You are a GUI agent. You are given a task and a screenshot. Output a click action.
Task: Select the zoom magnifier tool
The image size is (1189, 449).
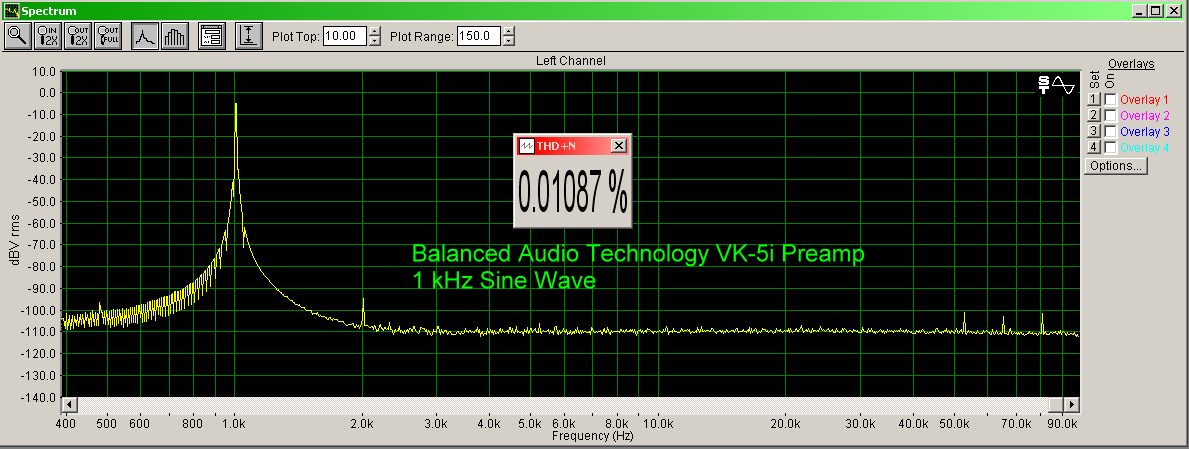[x=17, y=36]
